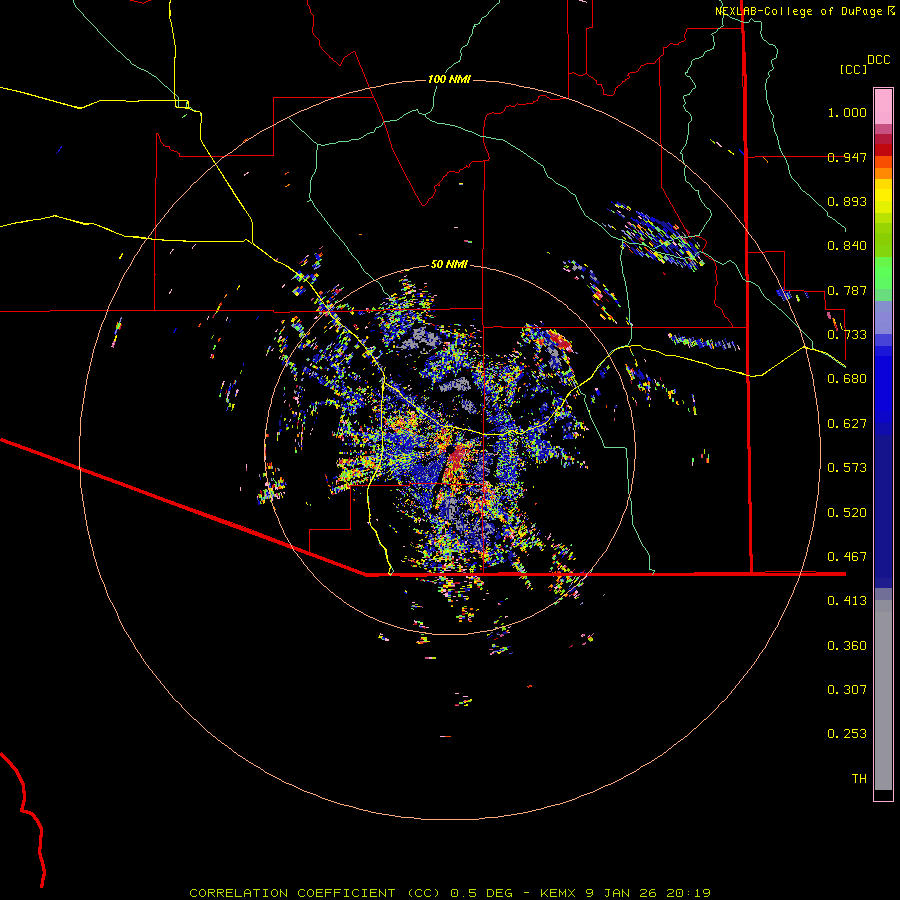The image size is (900, 900).
Task: Click the [CC] label above the color bar
Action: (x=854, y=69)
